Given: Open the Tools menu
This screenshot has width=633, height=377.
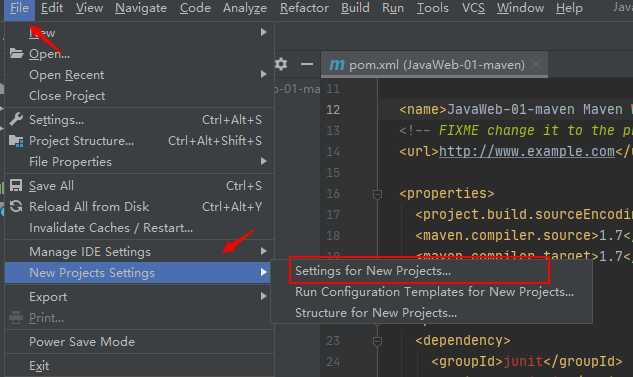Looking at the screenshot, I should point(432,8).
